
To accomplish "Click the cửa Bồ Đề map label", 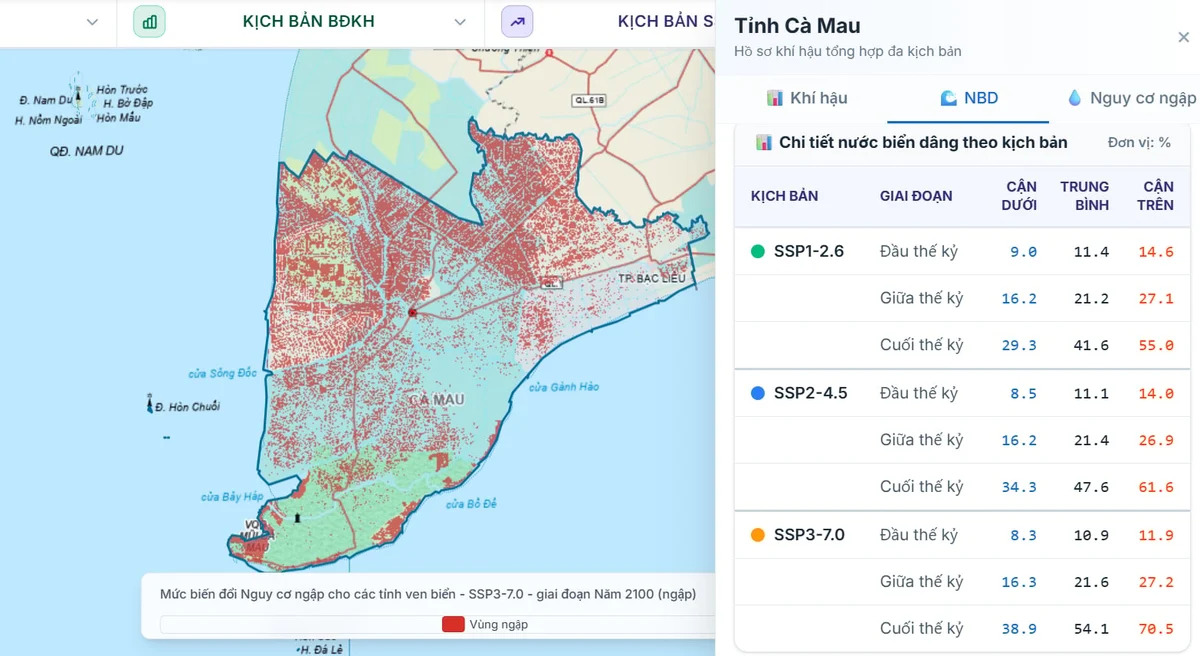I will [469, 503].
